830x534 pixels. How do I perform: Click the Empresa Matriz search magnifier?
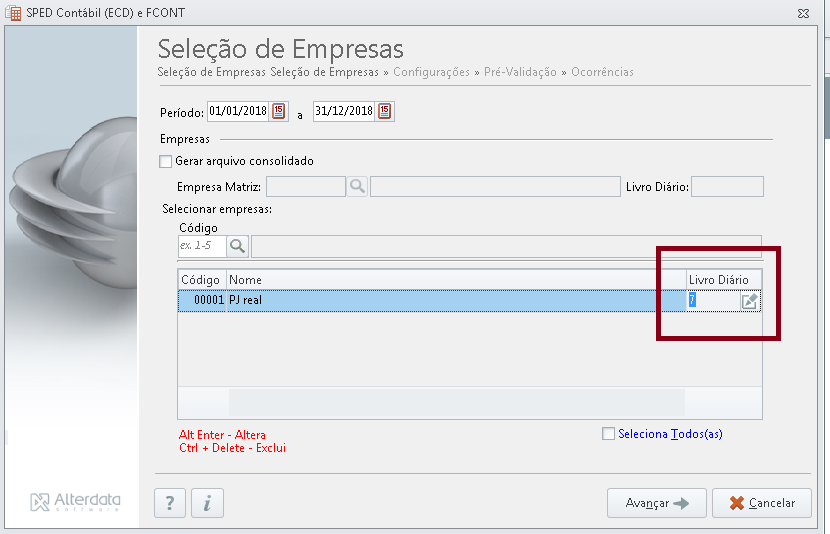point(357,186)
